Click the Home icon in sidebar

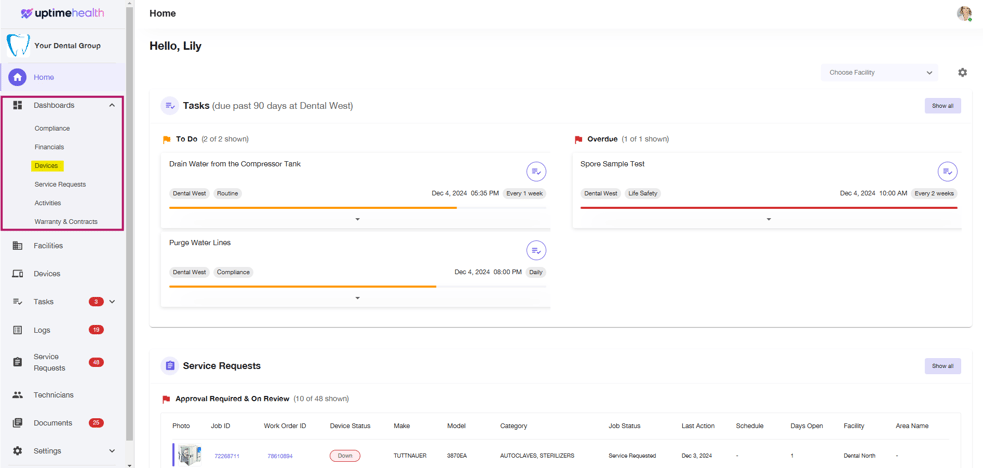[x=17, y=77]
